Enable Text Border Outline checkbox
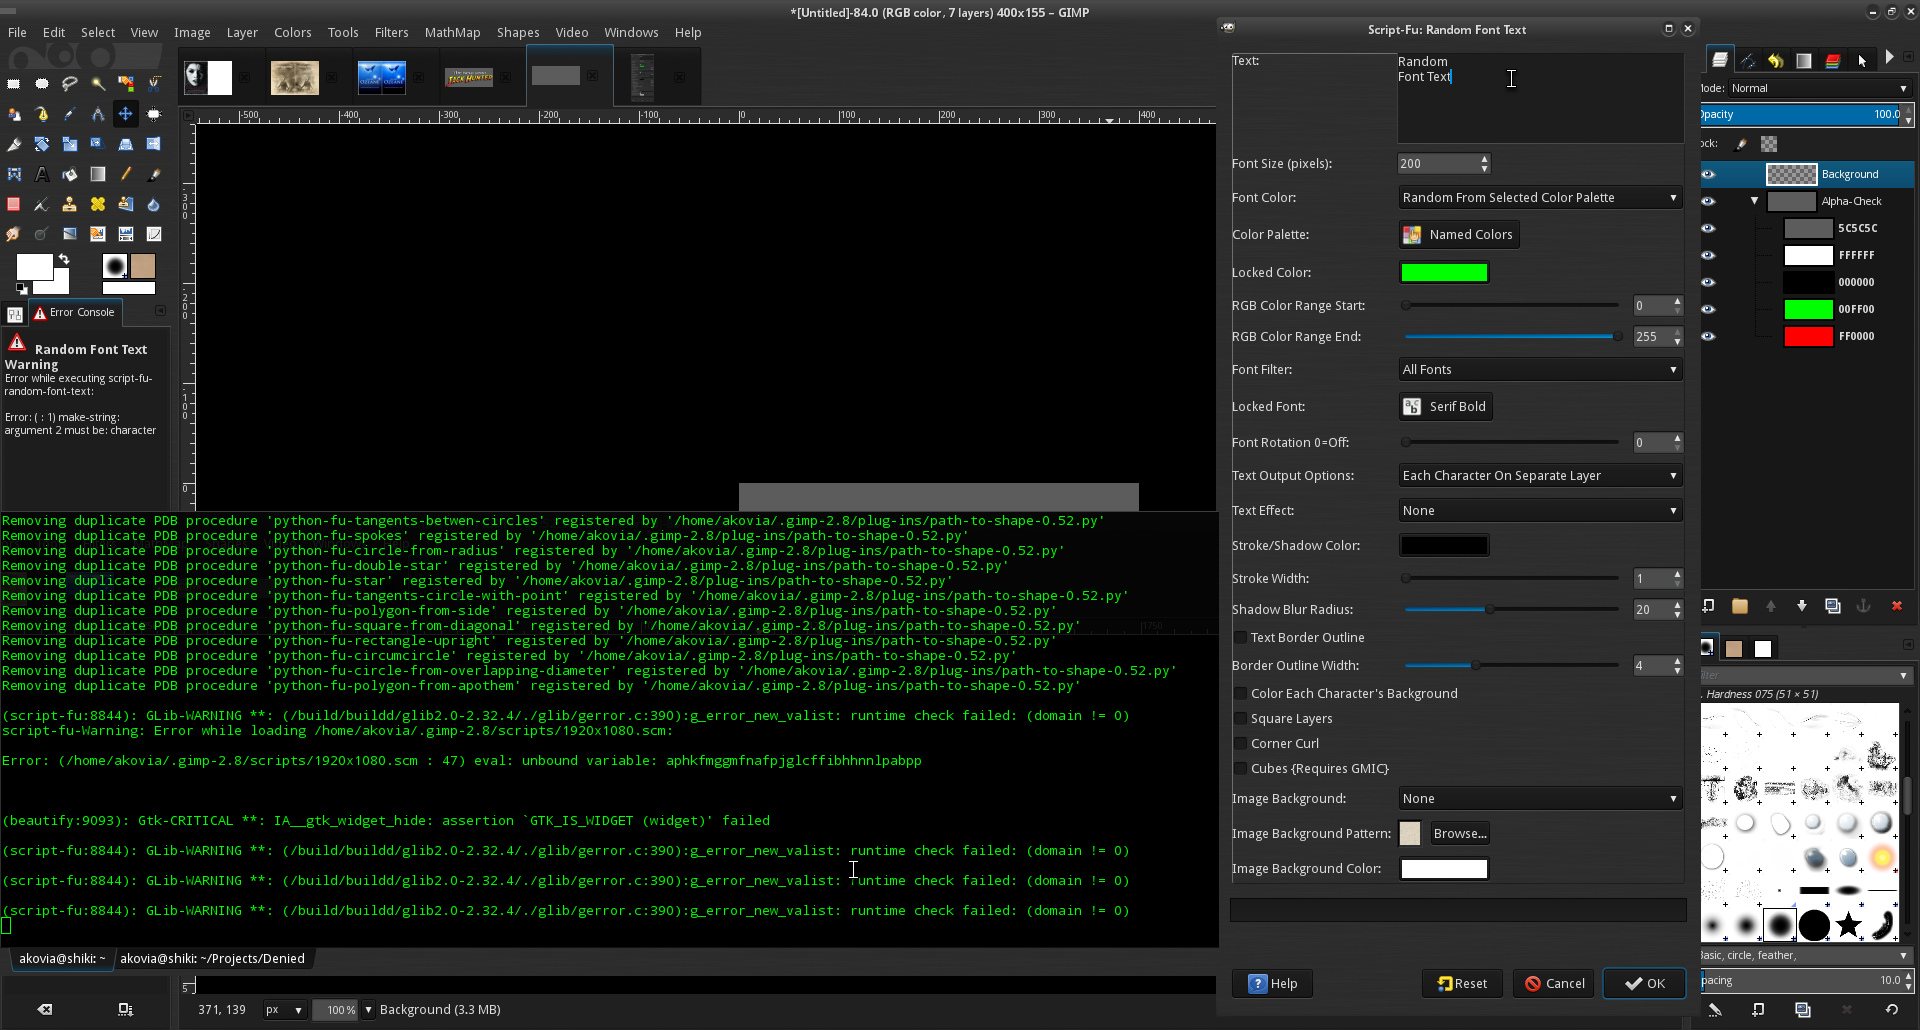 (1240, 638)
